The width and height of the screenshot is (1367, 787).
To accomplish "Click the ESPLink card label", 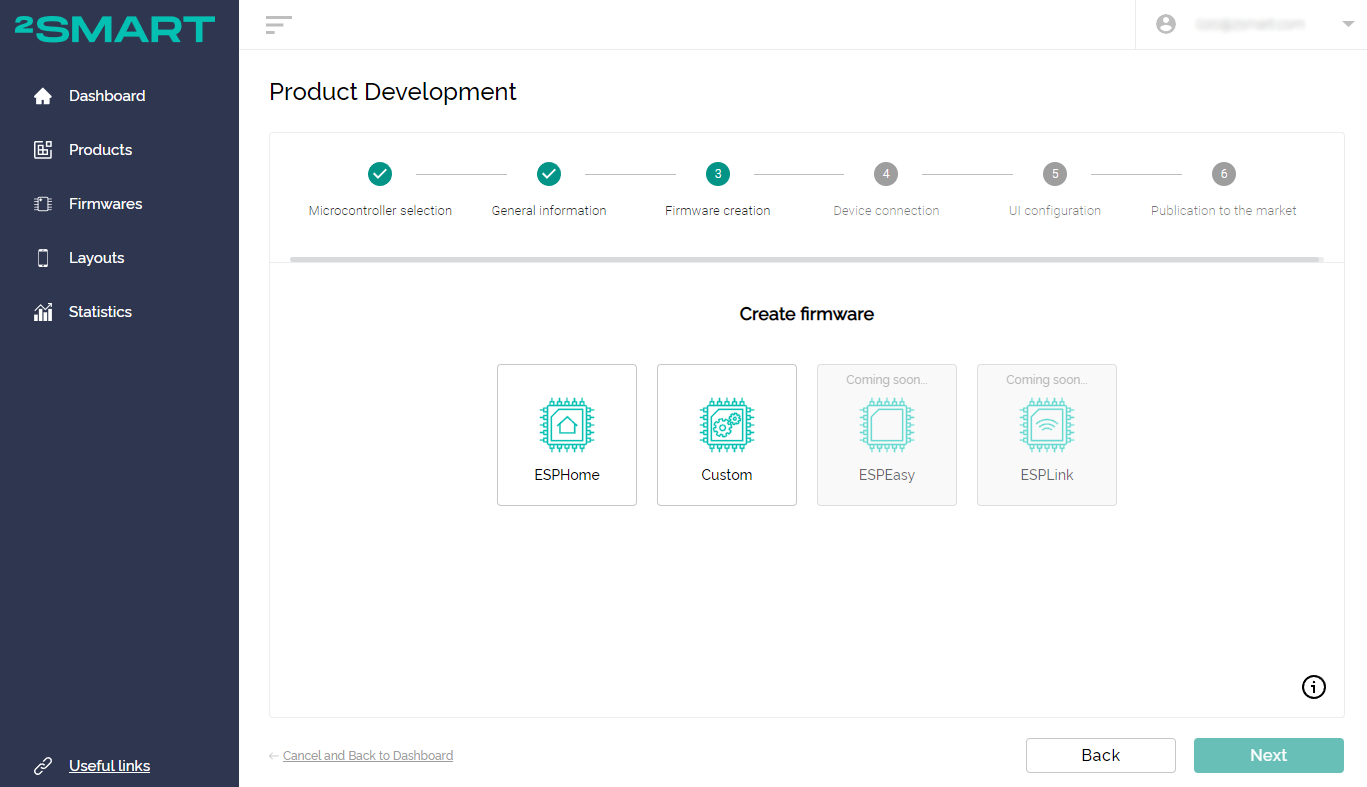I will 1047,475.
